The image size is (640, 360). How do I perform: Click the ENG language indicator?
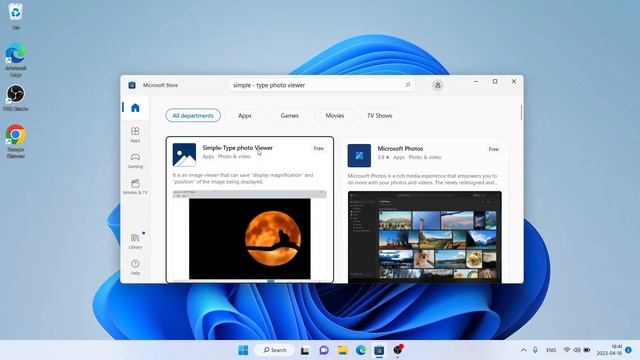(551, 350)
